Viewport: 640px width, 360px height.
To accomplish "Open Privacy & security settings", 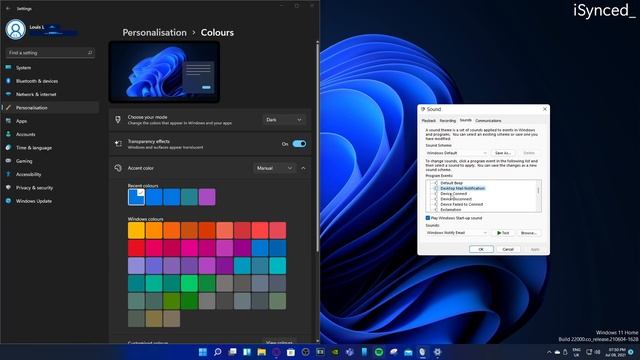I will (x=50, y=188).
